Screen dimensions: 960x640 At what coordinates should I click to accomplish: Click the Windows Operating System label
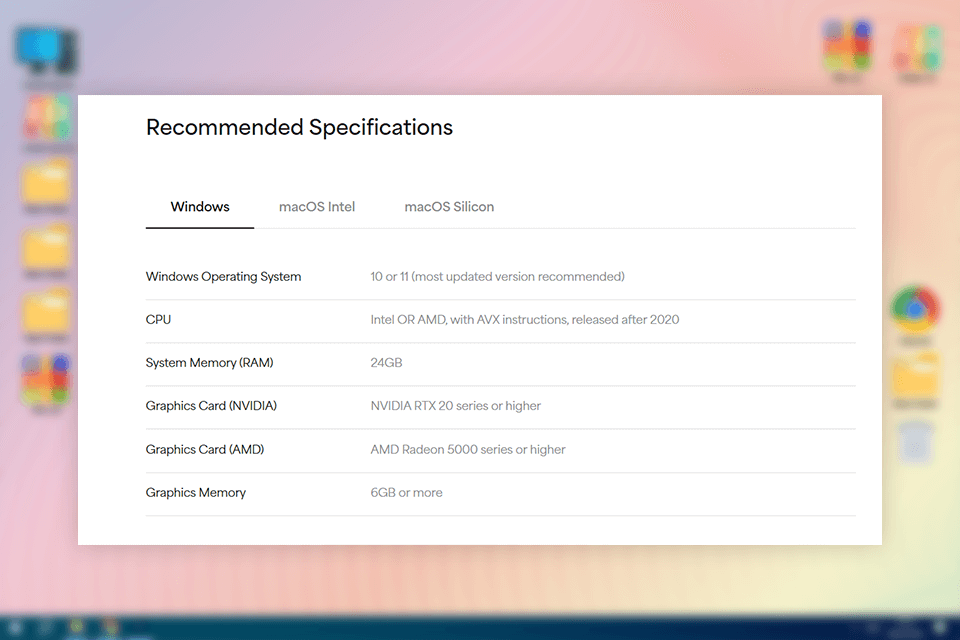point(223,277)
